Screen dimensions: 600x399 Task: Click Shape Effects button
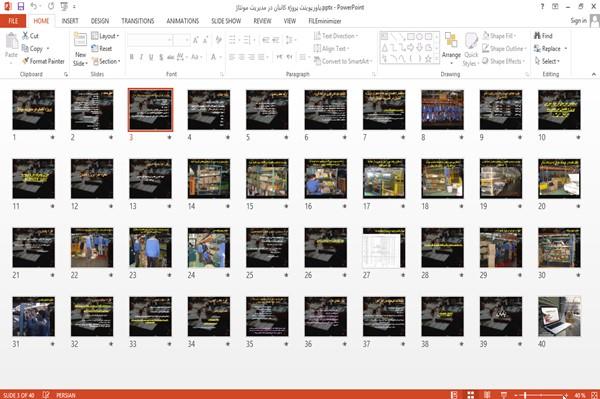click(x=503, y=61)
